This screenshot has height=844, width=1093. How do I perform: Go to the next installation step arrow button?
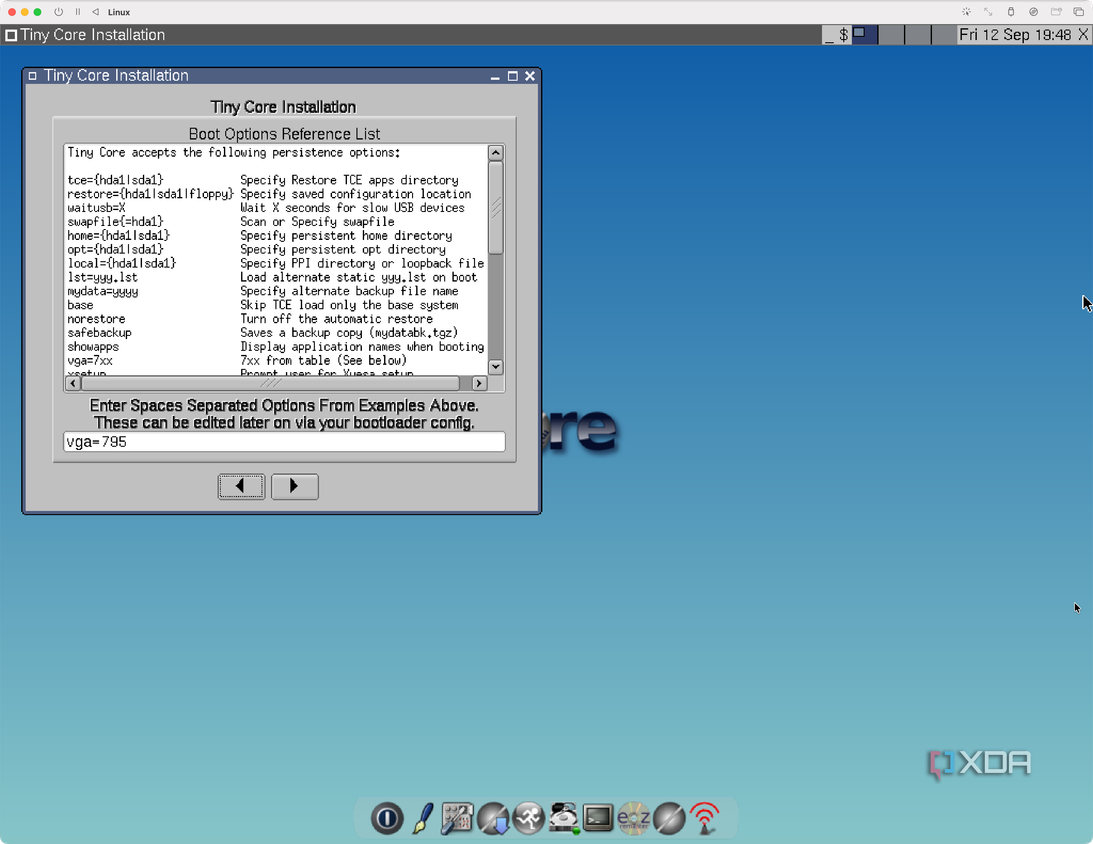coord(294,486)
